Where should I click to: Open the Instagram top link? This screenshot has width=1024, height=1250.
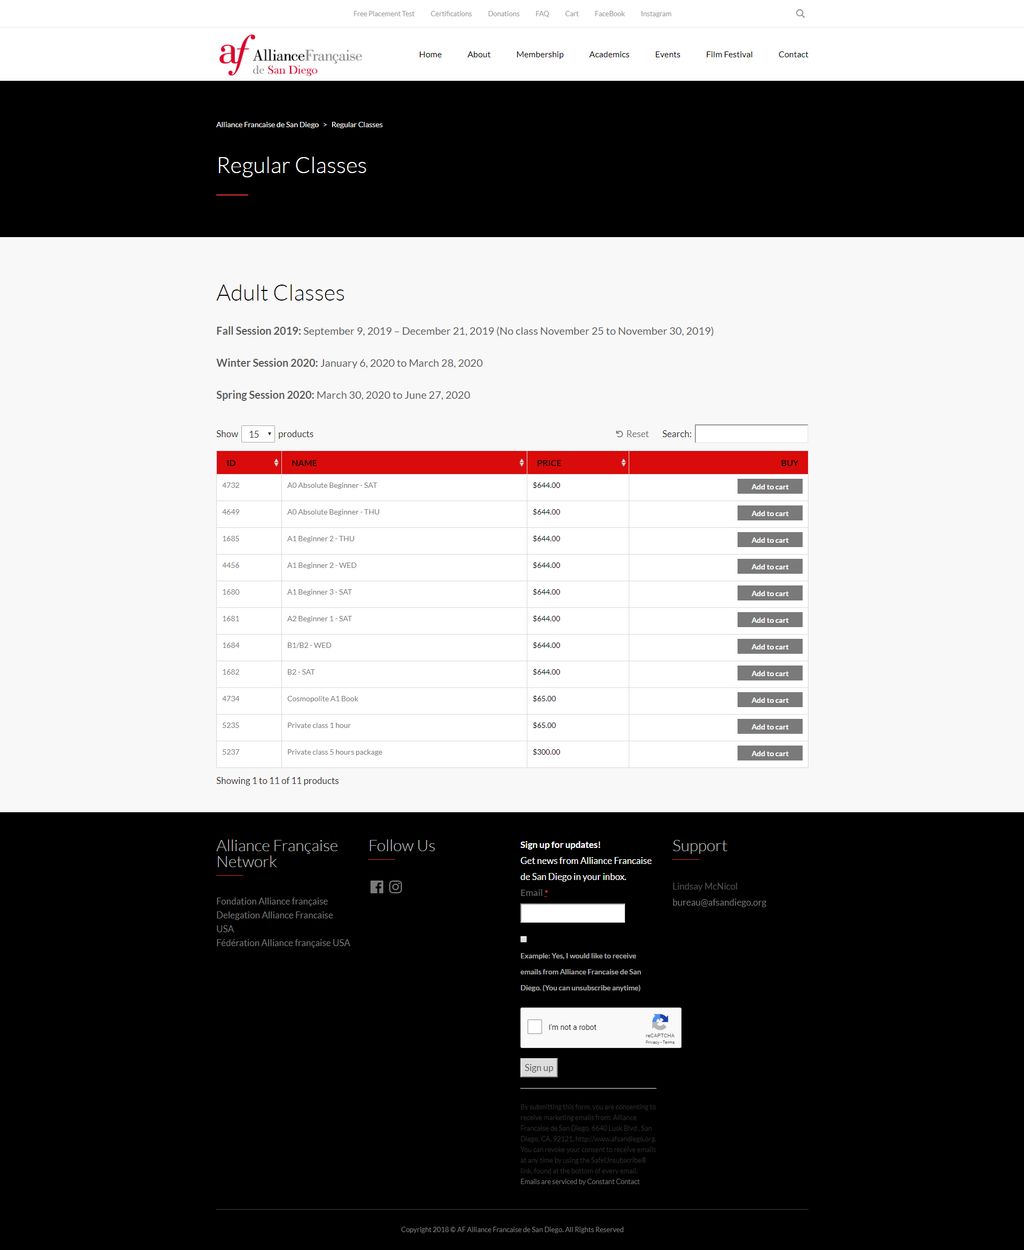pyautogui.click(x=656, y=14)
